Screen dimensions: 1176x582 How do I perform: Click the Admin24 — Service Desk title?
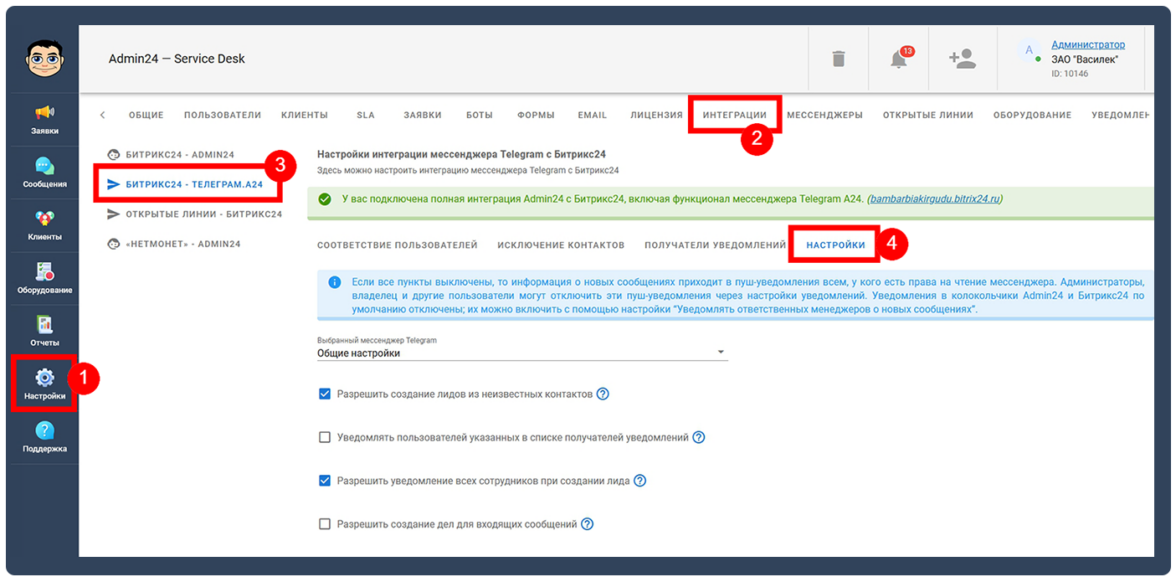[x=177, y=58]
